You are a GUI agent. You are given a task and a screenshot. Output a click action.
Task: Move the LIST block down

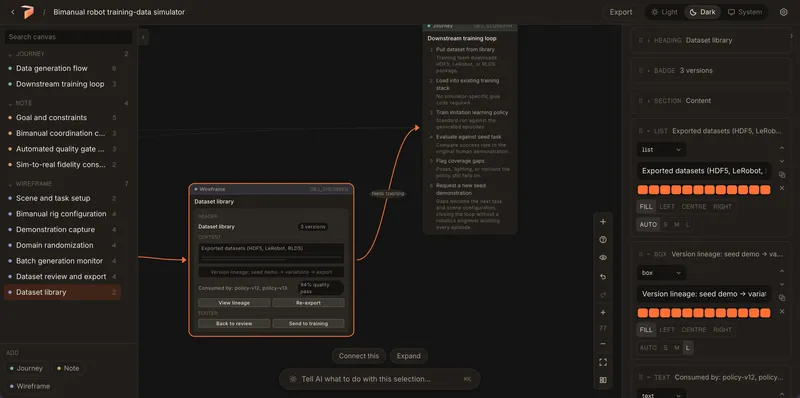782,161
